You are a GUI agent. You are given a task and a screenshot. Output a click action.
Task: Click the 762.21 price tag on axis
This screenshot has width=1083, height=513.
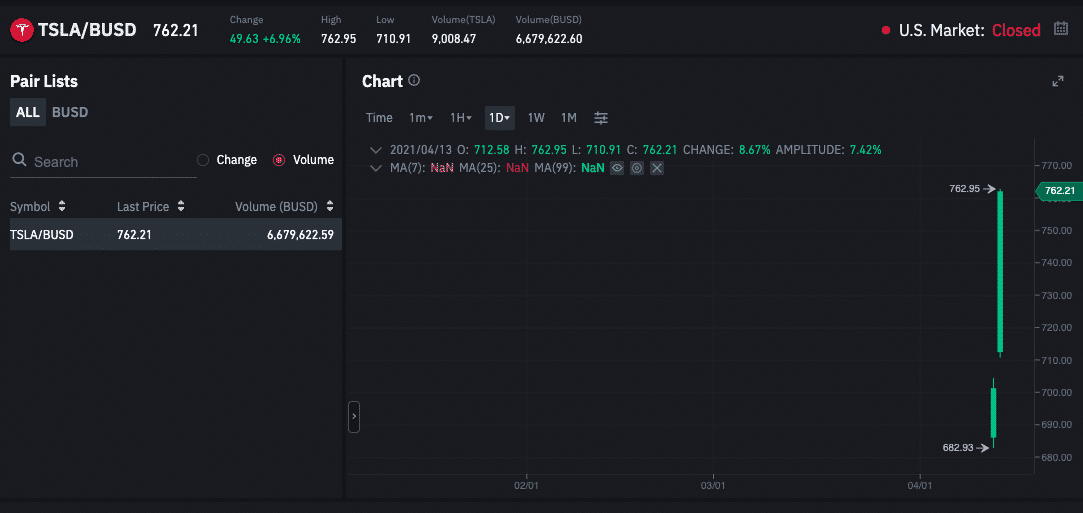pyautogui.click(x=1059, y=191)
